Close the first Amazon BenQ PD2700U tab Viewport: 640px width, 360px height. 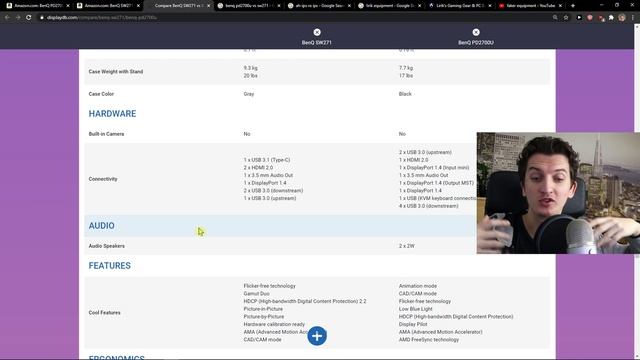(x=68, y=6)
